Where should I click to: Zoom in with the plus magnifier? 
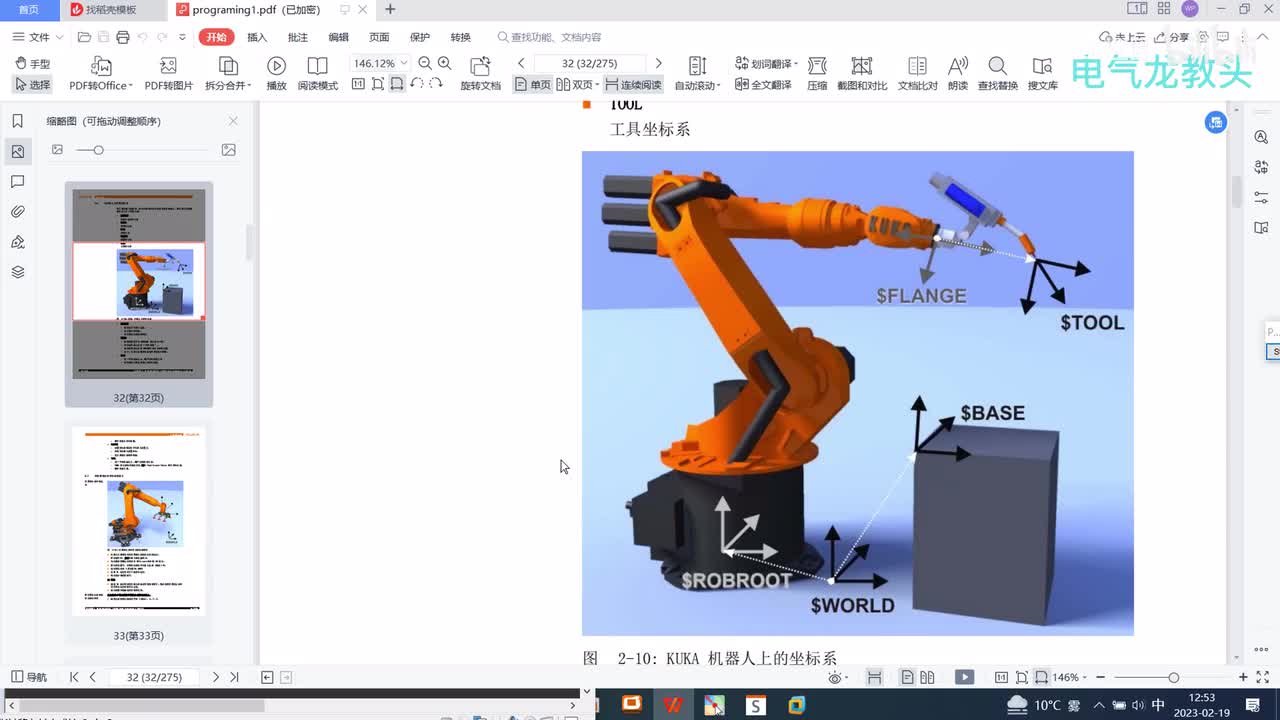coord(444,63)
